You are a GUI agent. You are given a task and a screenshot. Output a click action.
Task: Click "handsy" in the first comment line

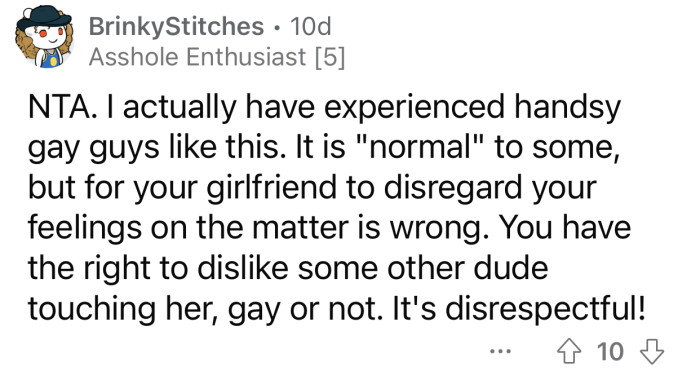tap(567, 107)
